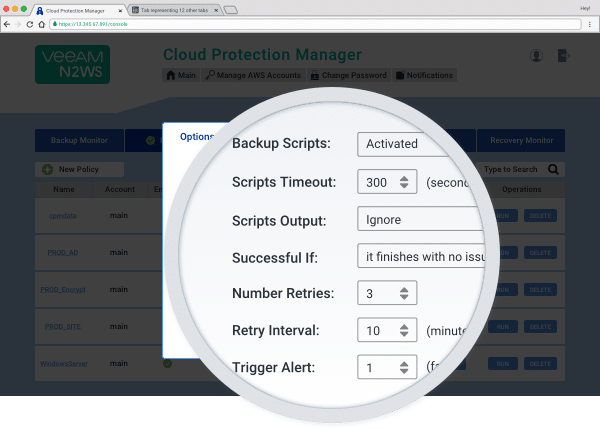Sort by Name column header

click(64, 189)
